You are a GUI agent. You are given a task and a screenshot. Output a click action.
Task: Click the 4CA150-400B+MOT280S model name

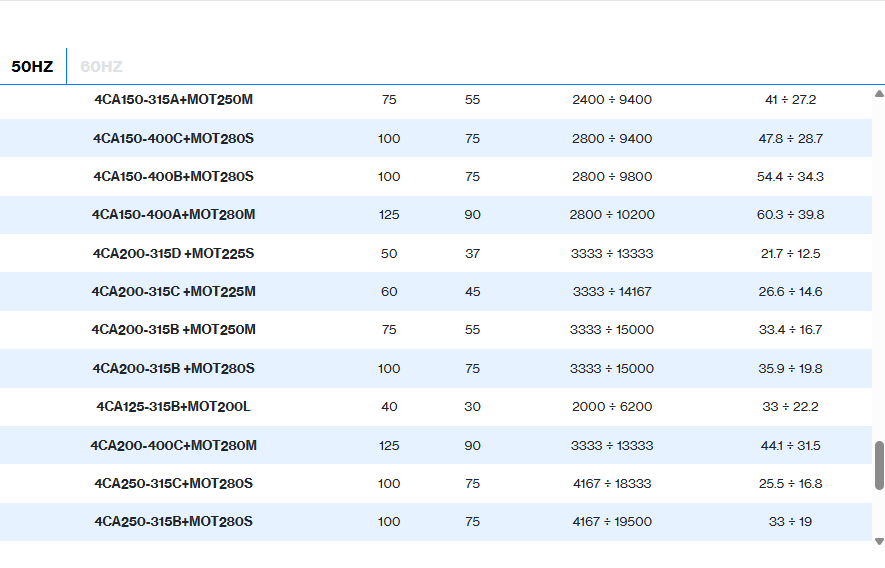coord(173,177)
